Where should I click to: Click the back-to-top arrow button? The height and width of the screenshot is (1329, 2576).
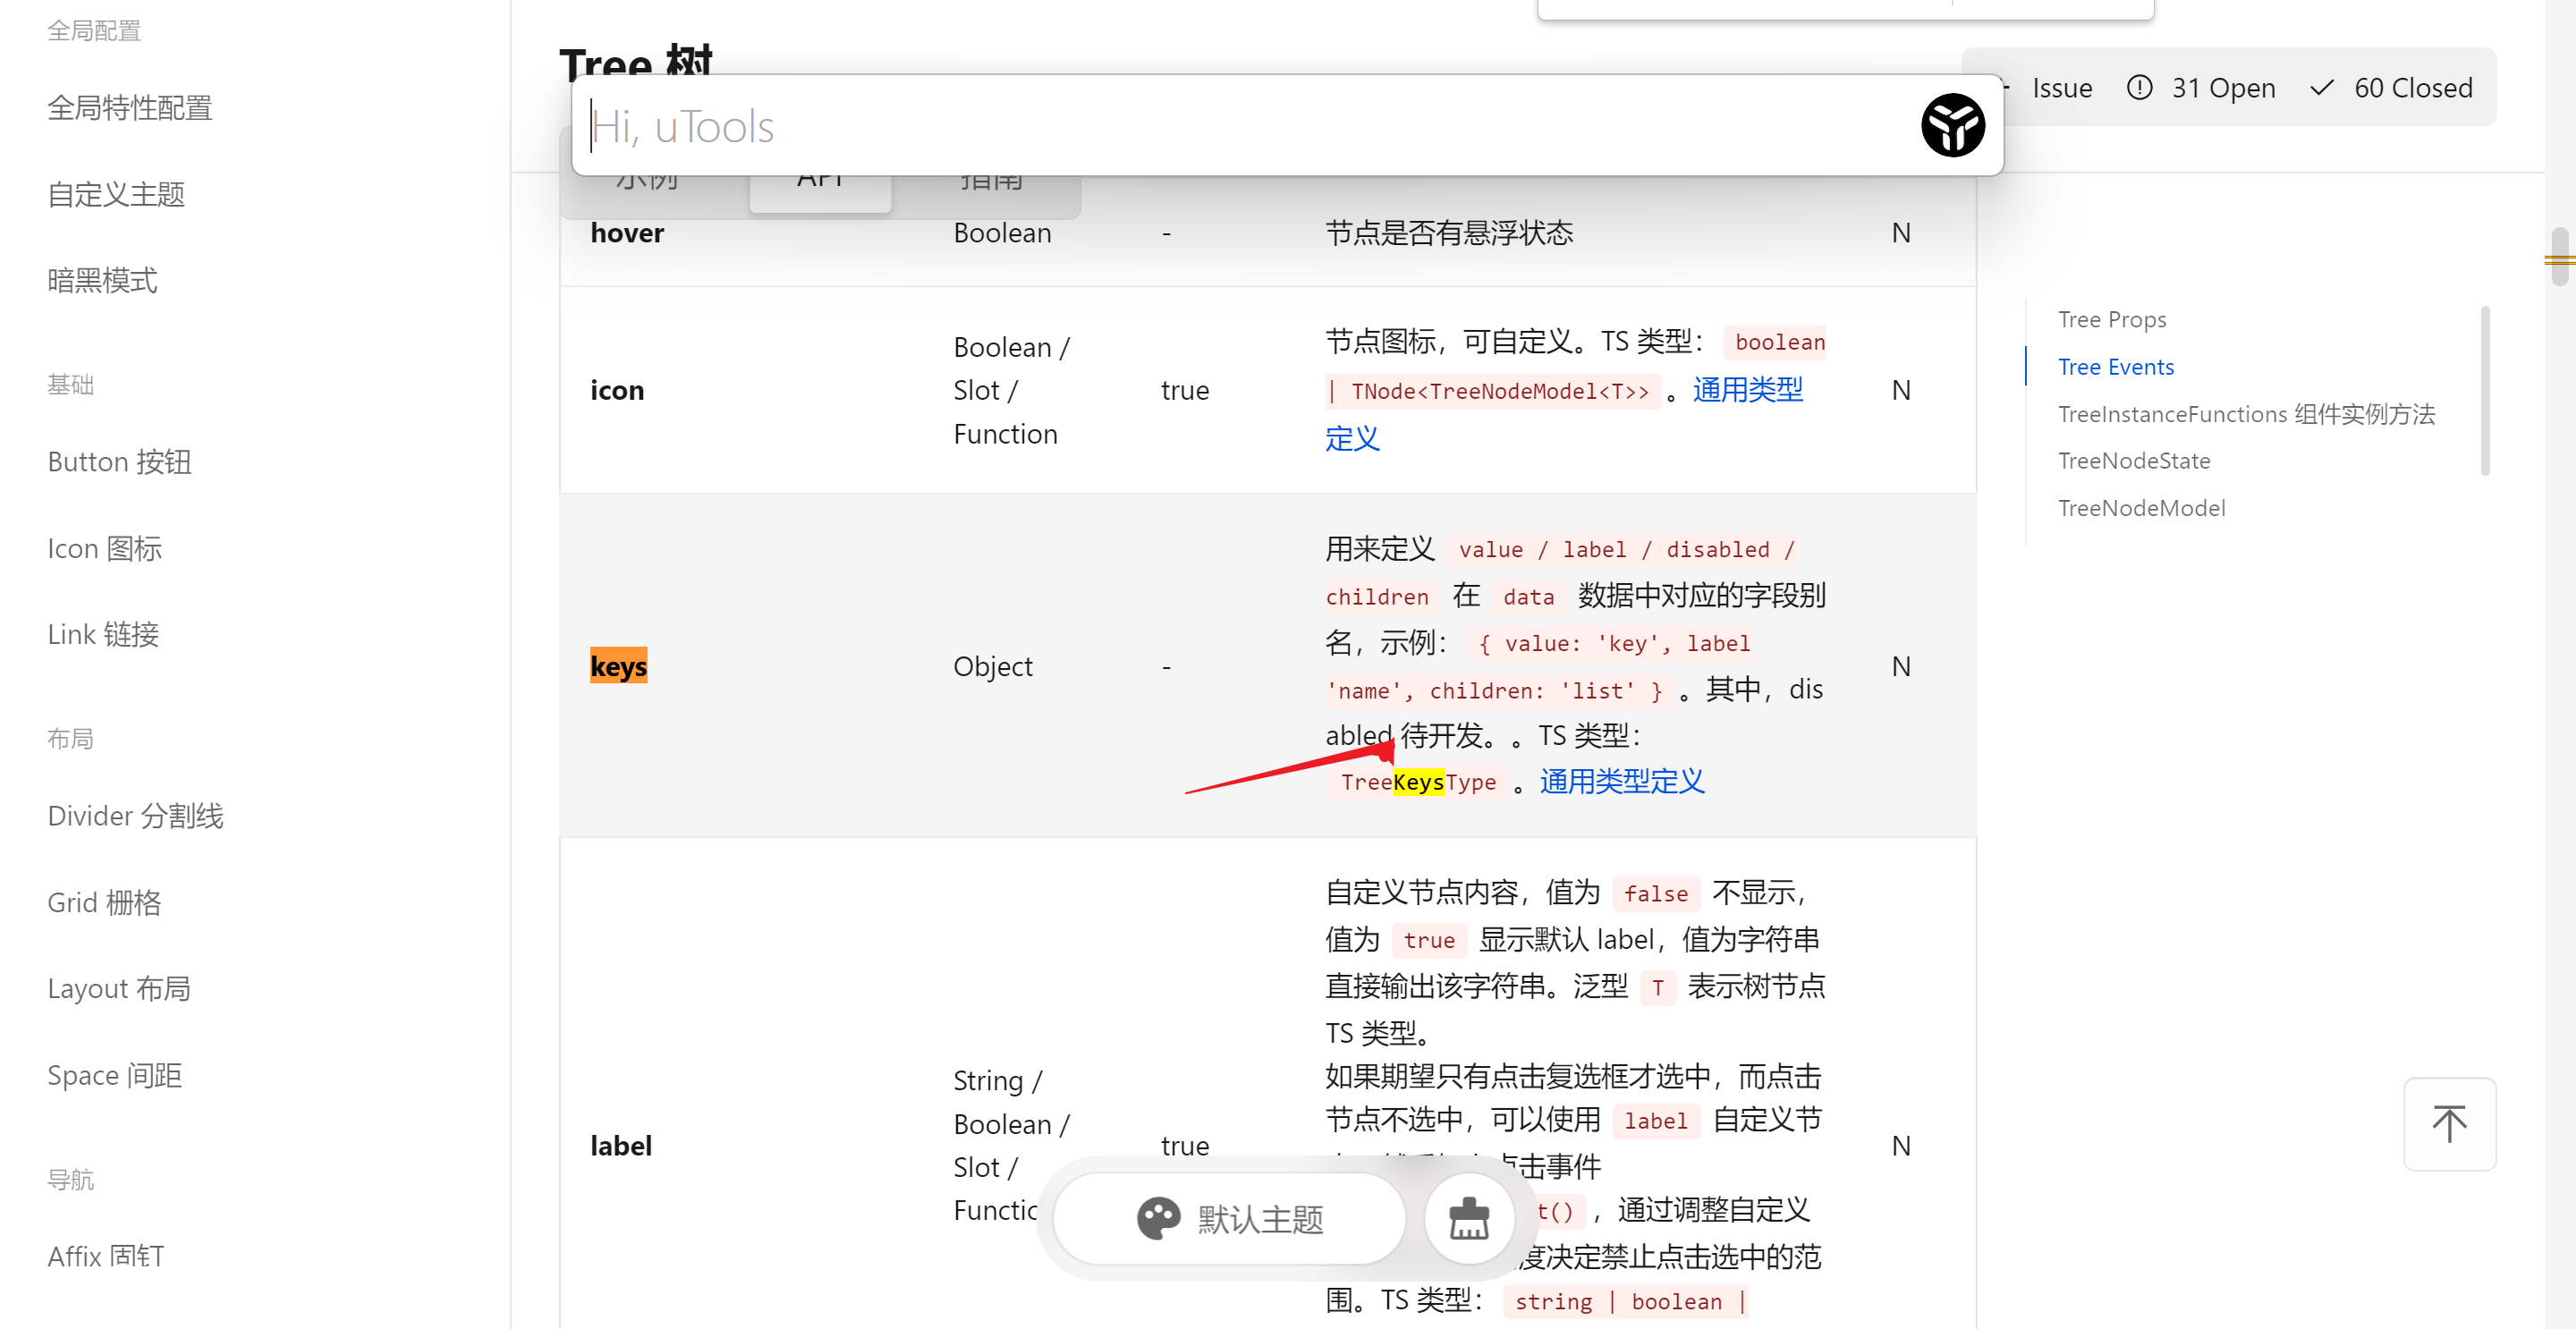(2449, 1124)
